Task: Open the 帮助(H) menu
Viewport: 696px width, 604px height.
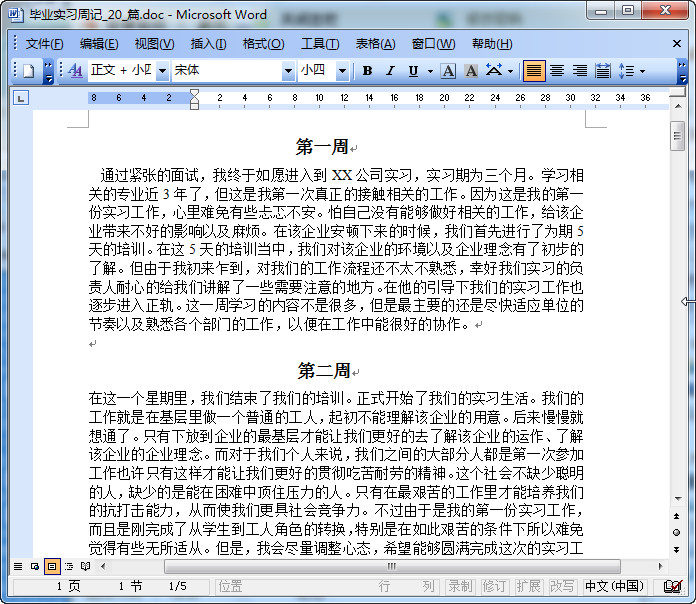Action: click(492, 44)
